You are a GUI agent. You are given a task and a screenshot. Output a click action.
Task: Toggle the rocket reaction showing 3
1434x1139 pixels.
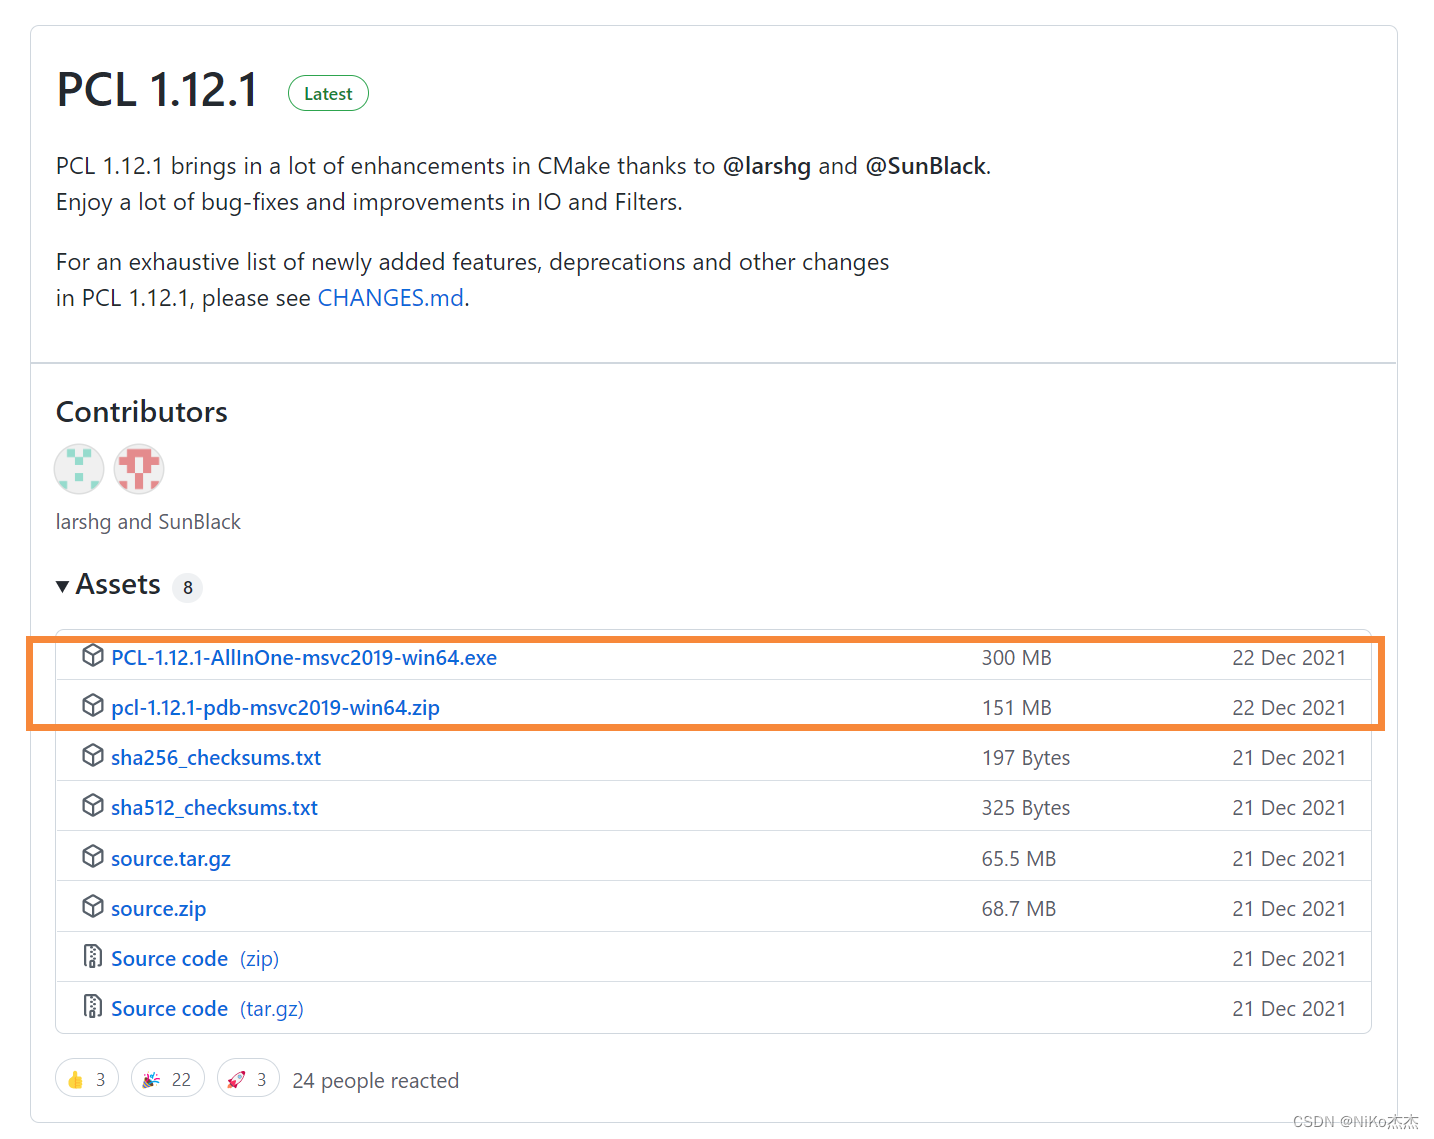248,1078
